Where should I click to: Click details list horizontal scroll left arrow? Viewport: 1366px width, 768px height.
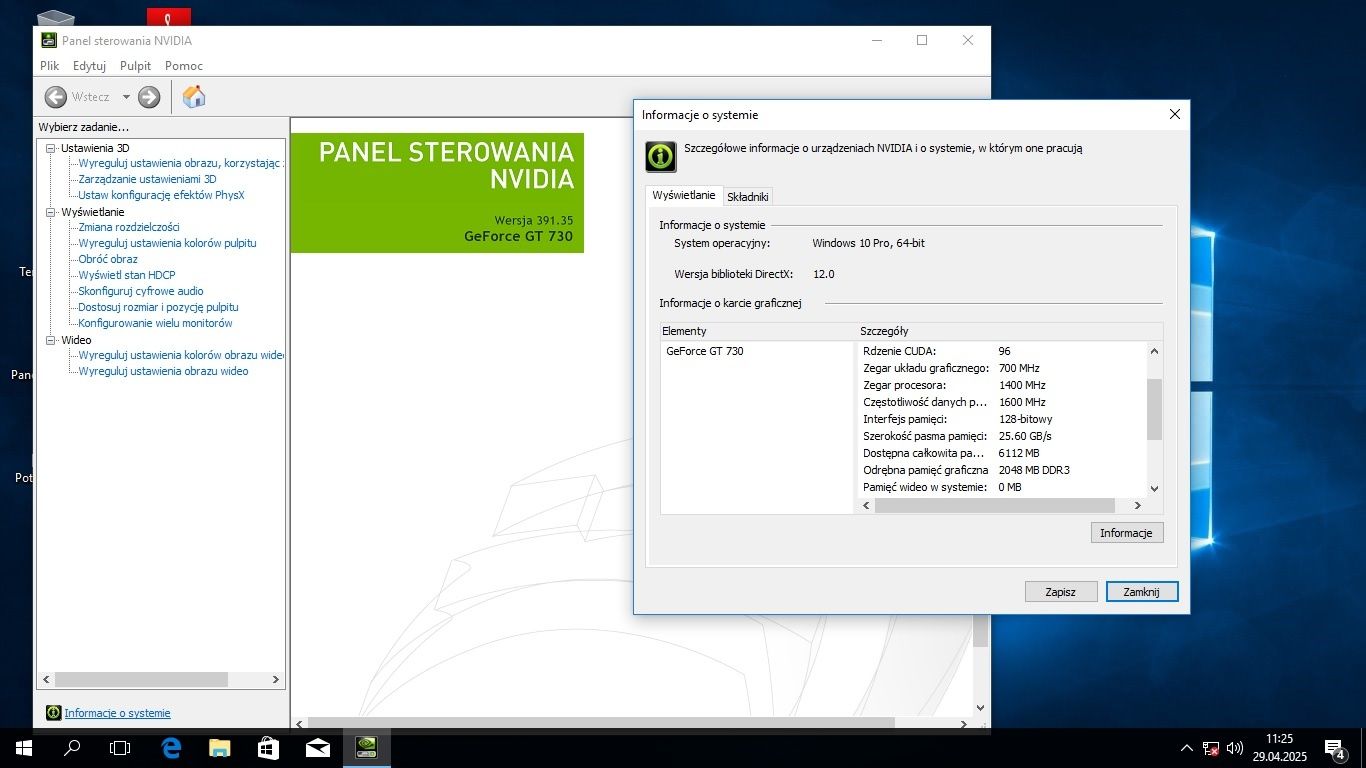click(x=866, y=506)
